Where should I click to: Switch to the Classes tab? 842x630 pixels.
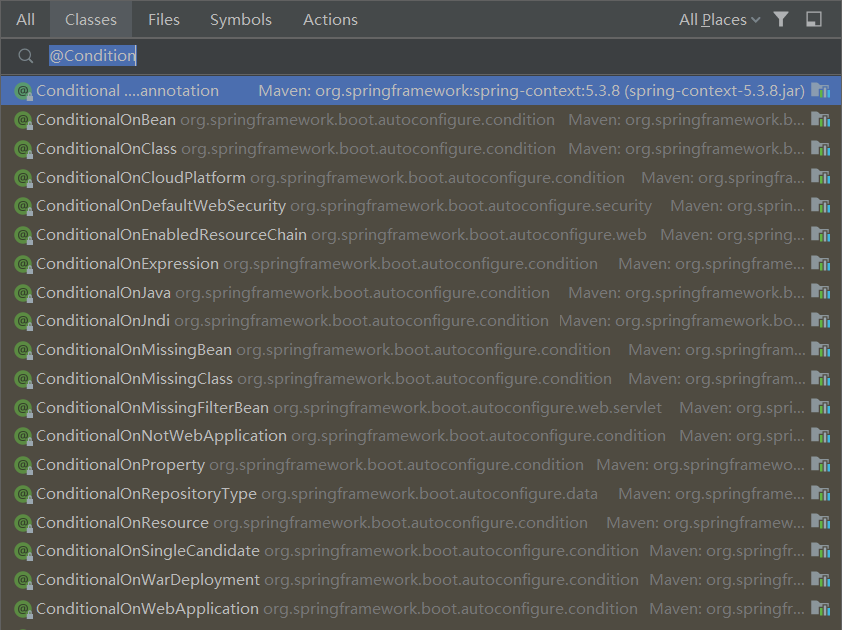point(91,20)
